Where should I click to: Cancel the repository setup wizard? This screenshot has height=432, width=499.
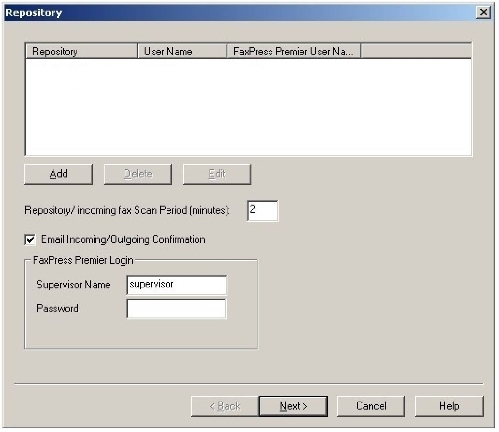pyautogui.click(x=371, y=406)
